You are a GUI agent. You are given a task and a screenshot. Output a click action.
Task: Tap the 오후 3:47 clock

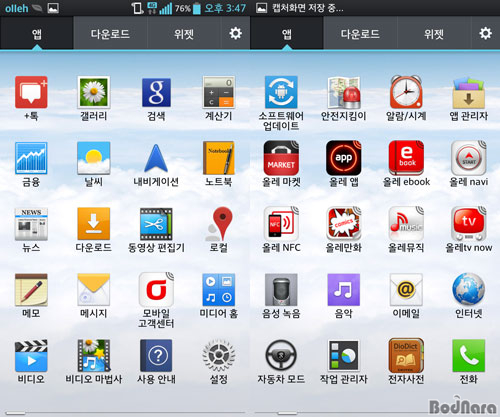point(225,8)
